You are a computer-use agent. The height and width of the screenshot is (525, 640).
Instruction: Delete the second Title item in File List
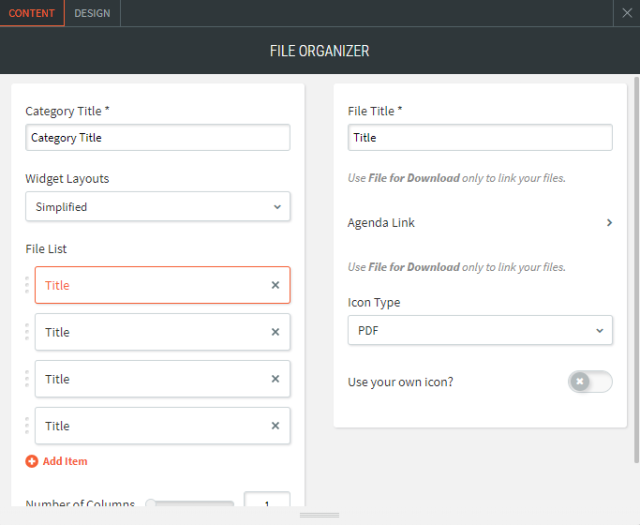(276, 332)
